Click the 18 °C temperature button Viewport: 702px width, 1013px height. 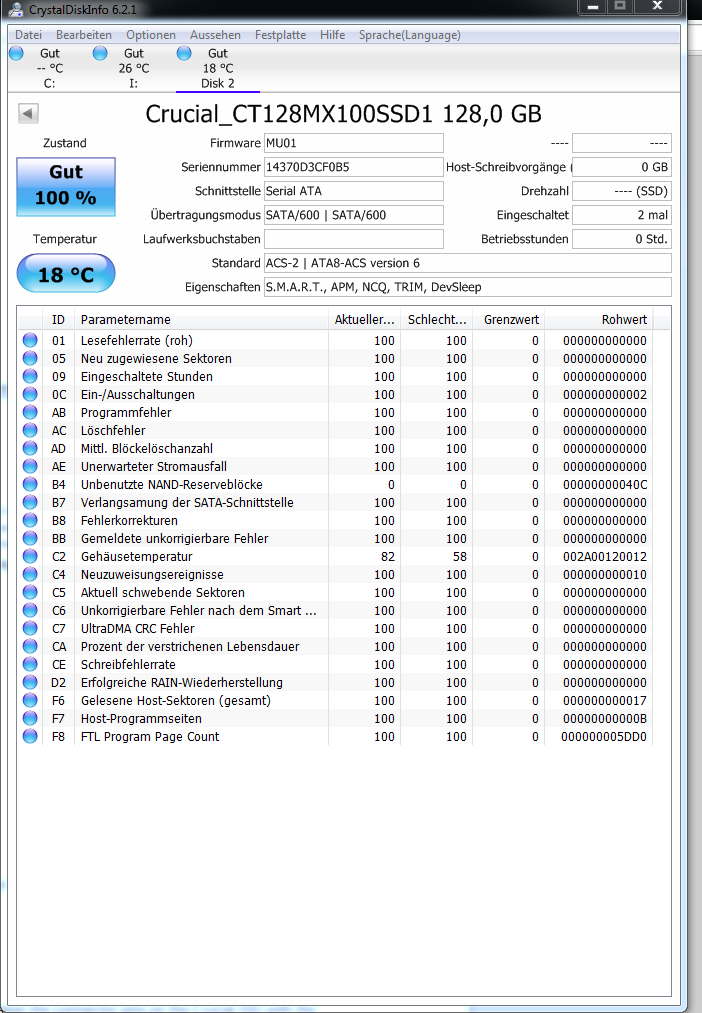point(66,273)
